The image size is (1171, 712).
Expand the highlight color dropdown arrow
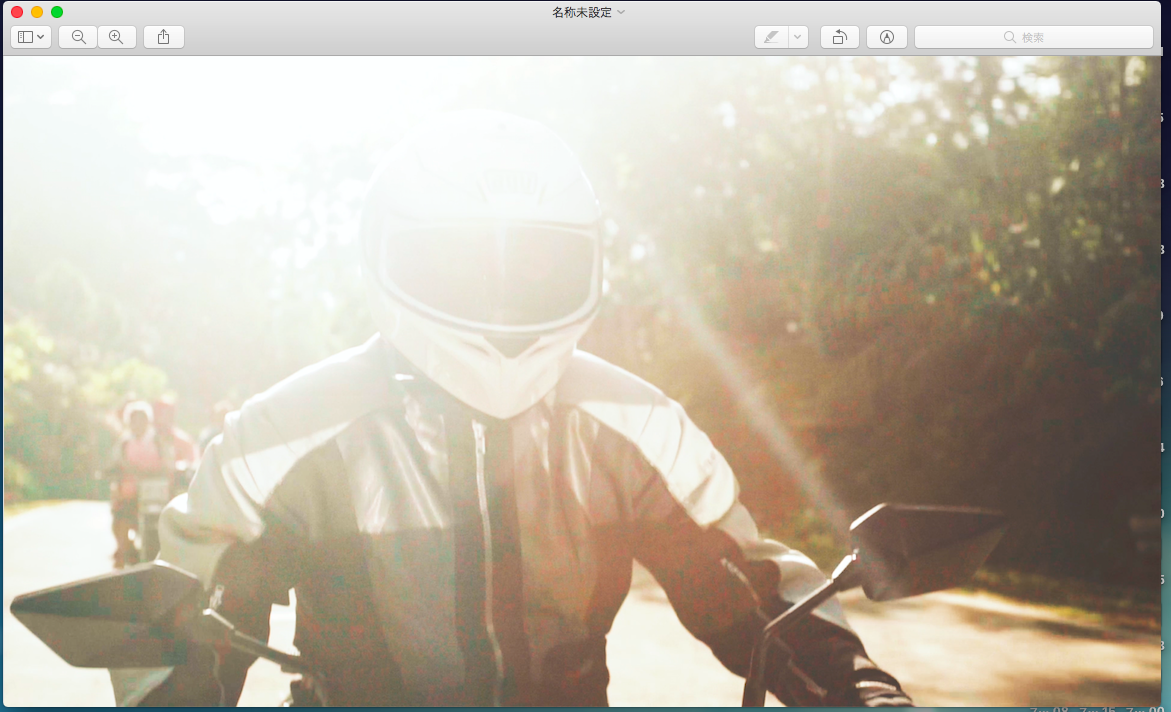[798, 37]
